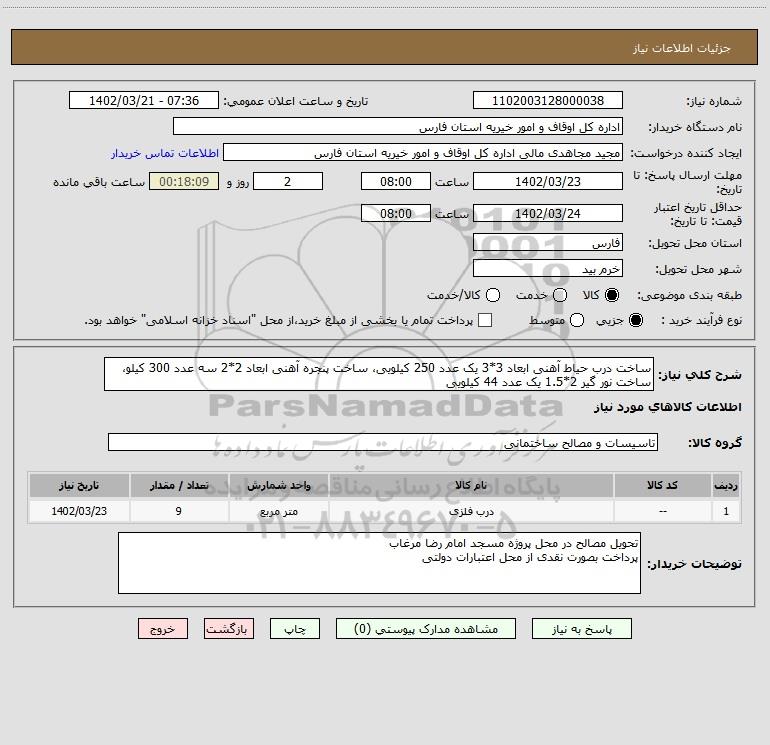The height and width of the screenshot is (745, 770).
Task: Click the general need description text box
Action: click(379, 374)
